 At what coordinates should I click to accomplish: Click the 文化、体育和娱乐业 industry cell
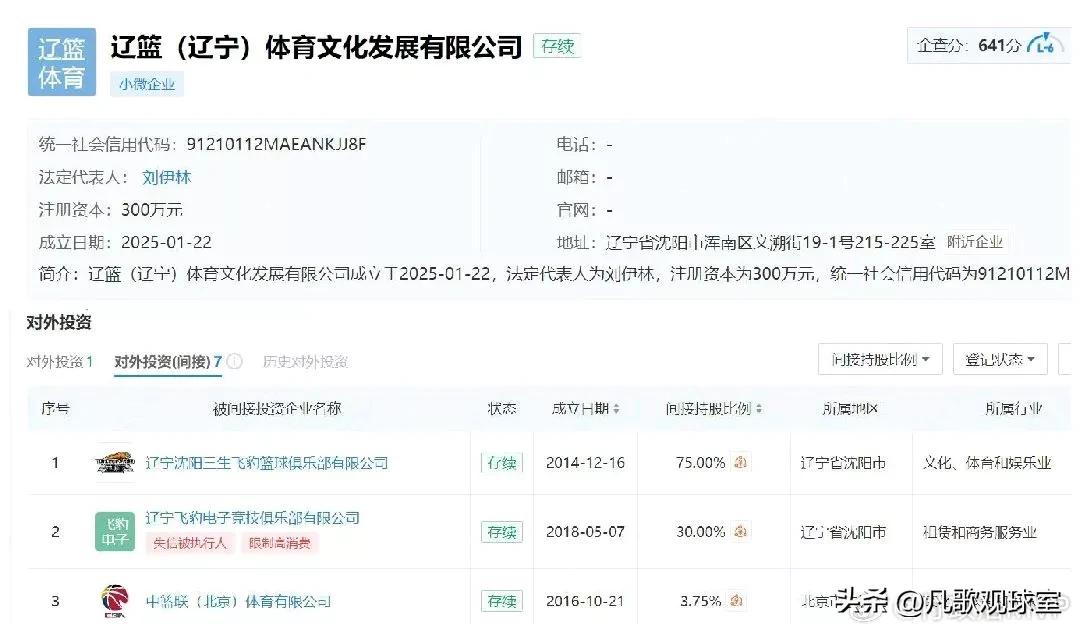click(987, 463)
